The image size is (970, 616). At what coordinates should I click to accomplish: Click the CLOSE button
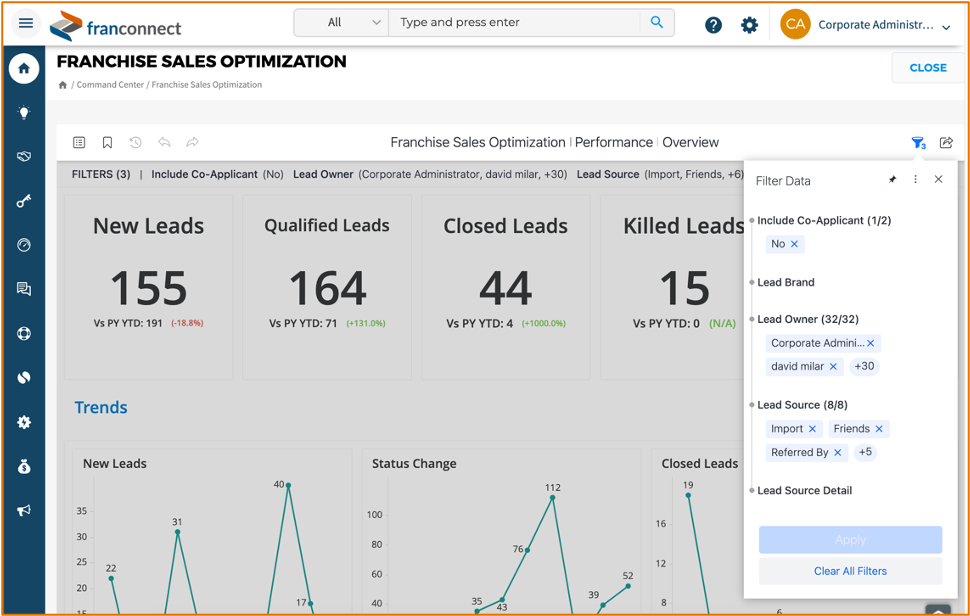click(928, 67)
